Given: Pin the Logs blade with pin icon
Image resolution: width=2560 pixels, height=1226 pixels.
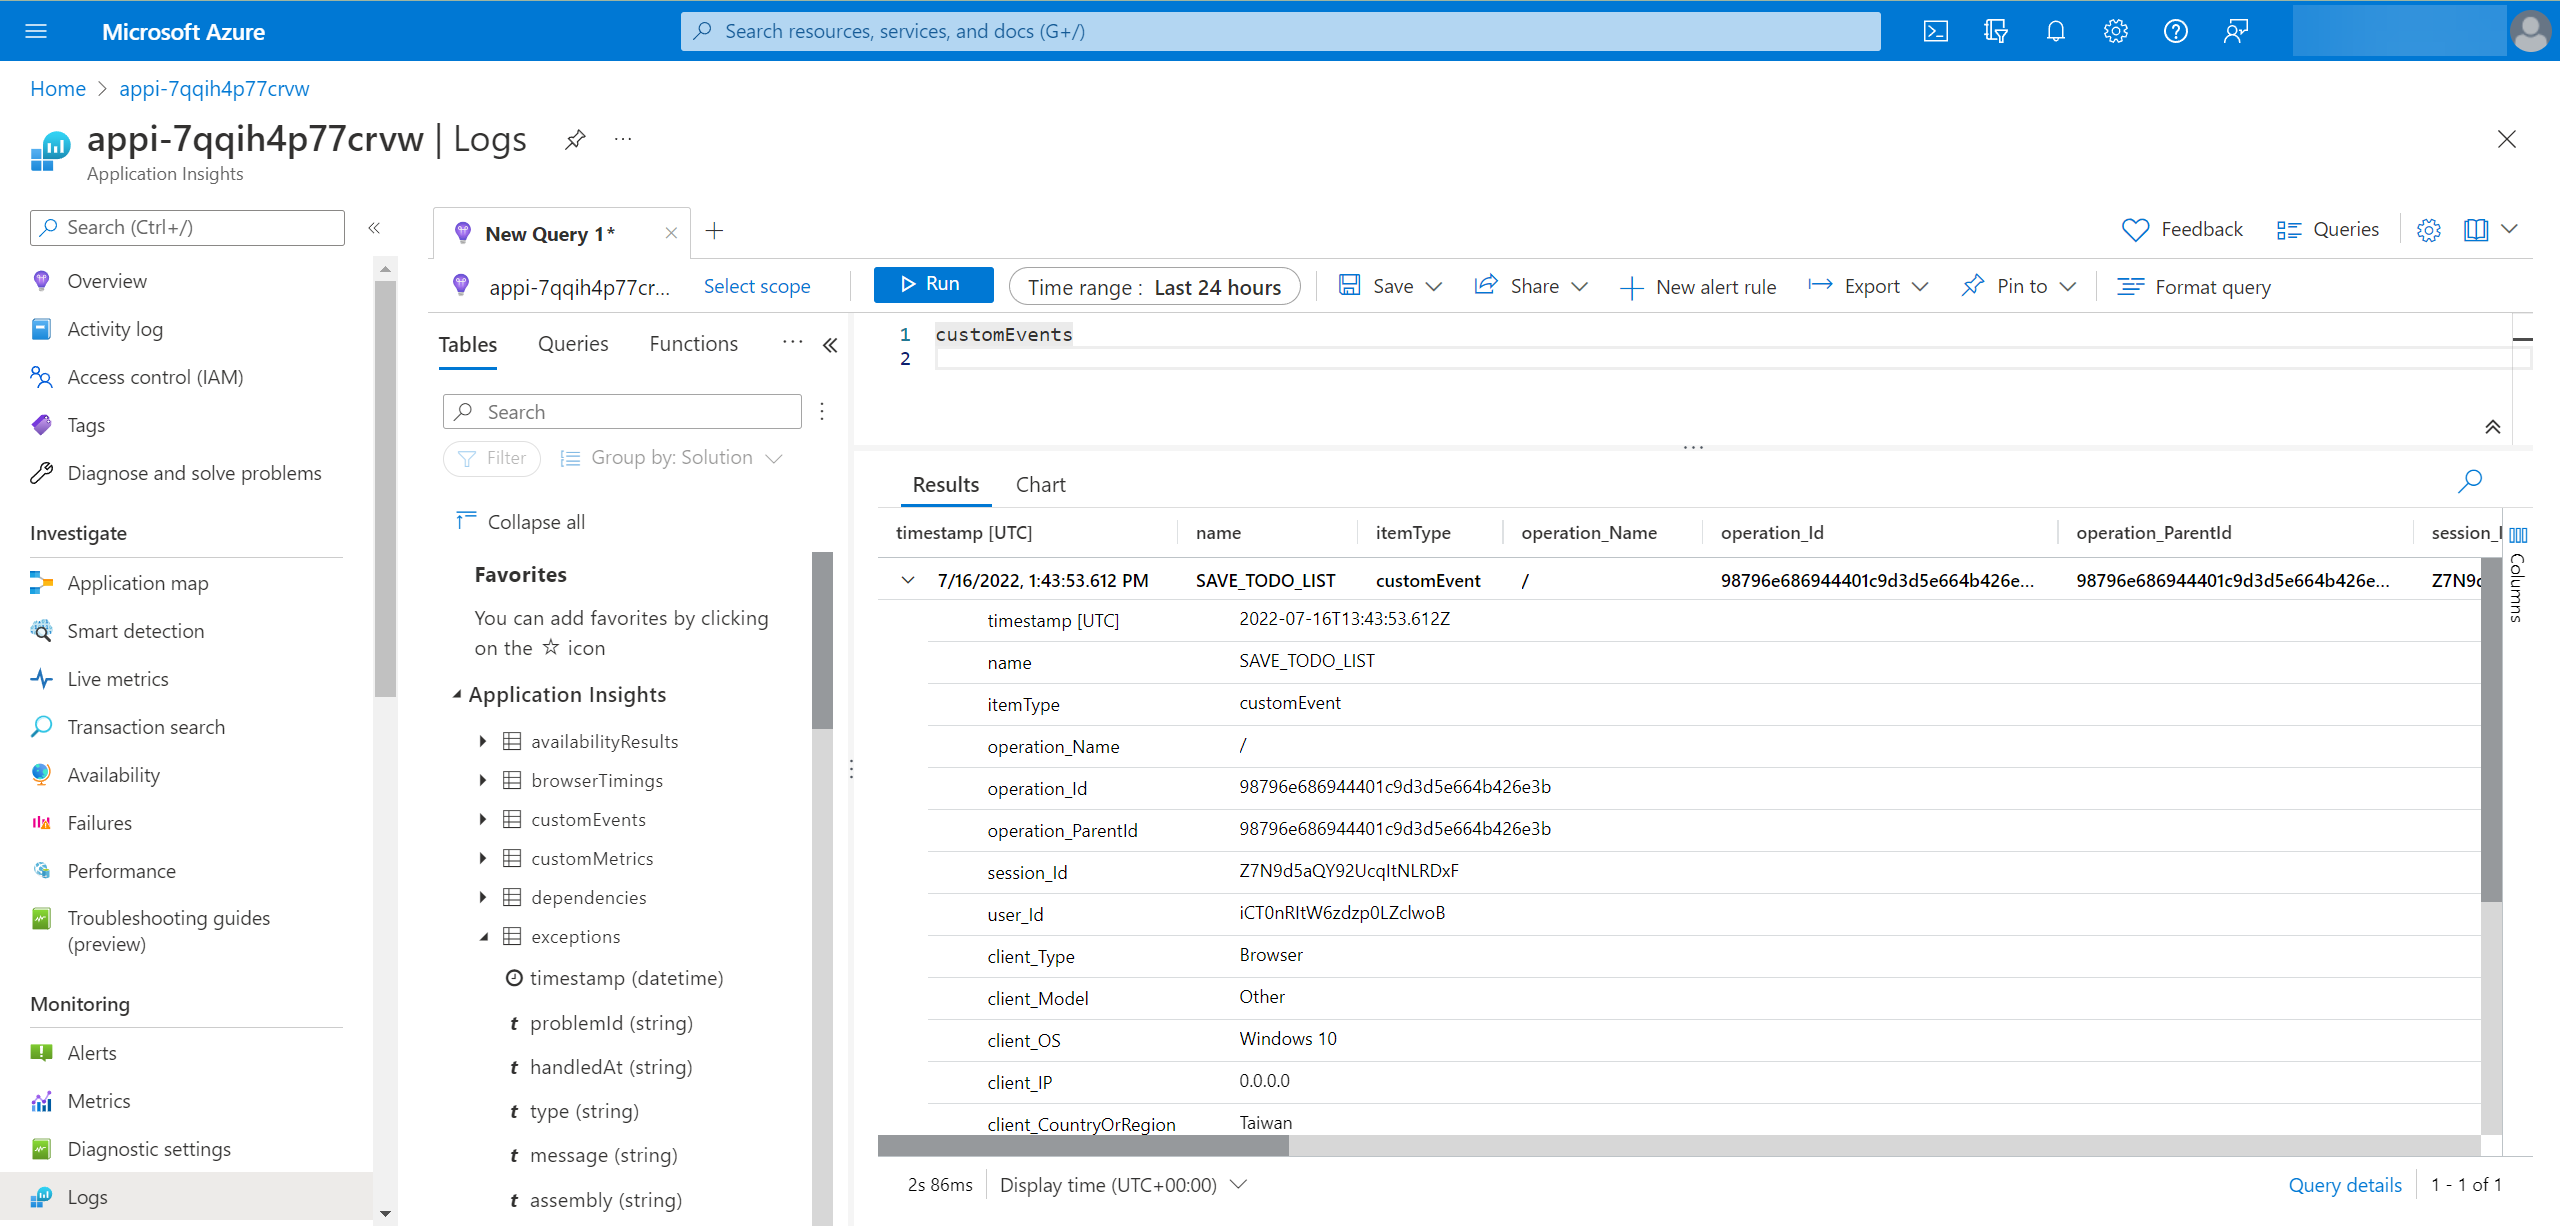Looking at the screenshot, I should (575, 139).
